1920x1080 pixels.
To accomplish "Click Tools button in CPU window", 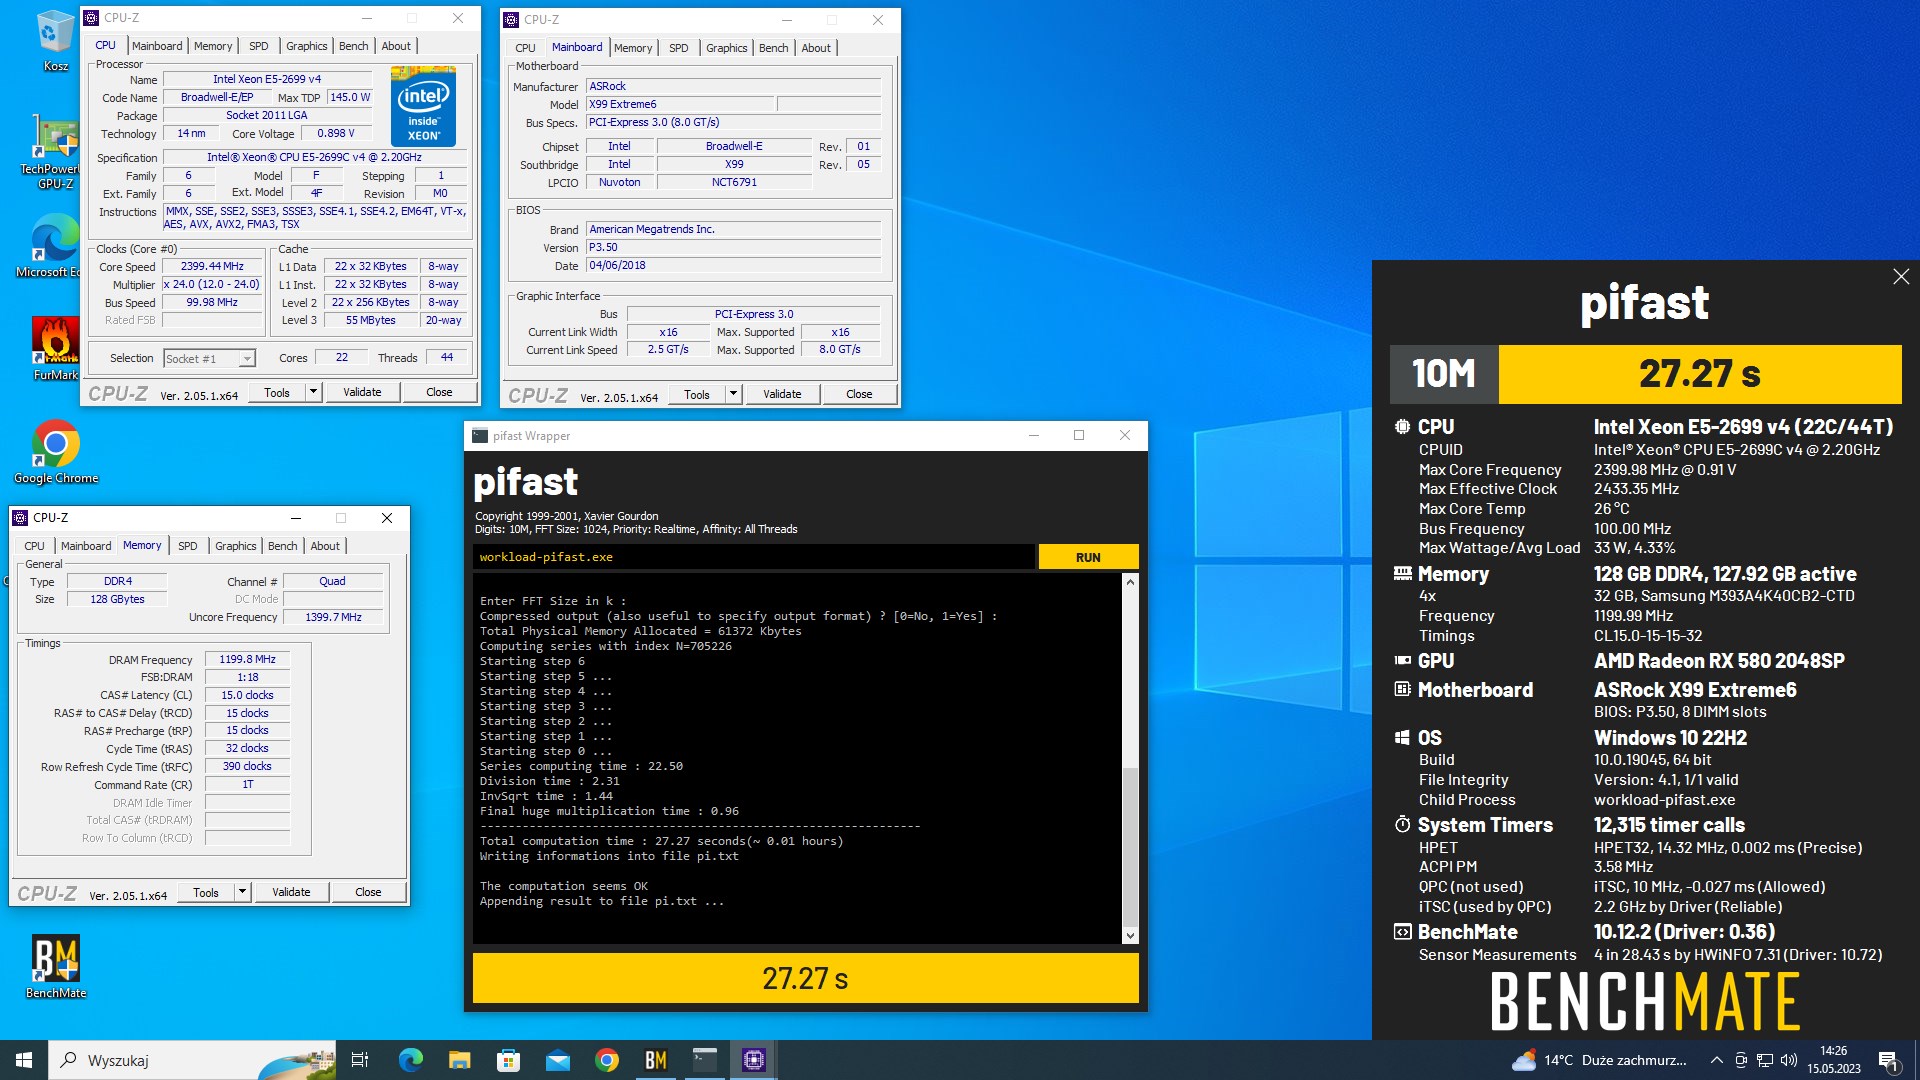I will pyautogui.click(x=277, y=392).
